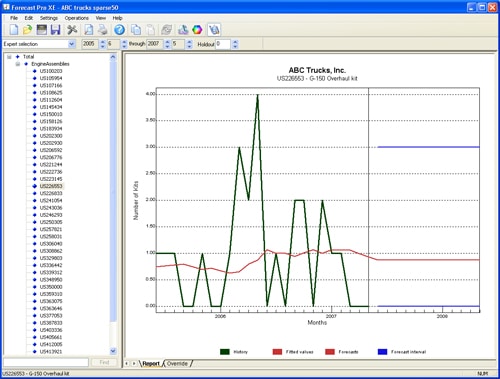Click the New project icon

coord(14,30)
